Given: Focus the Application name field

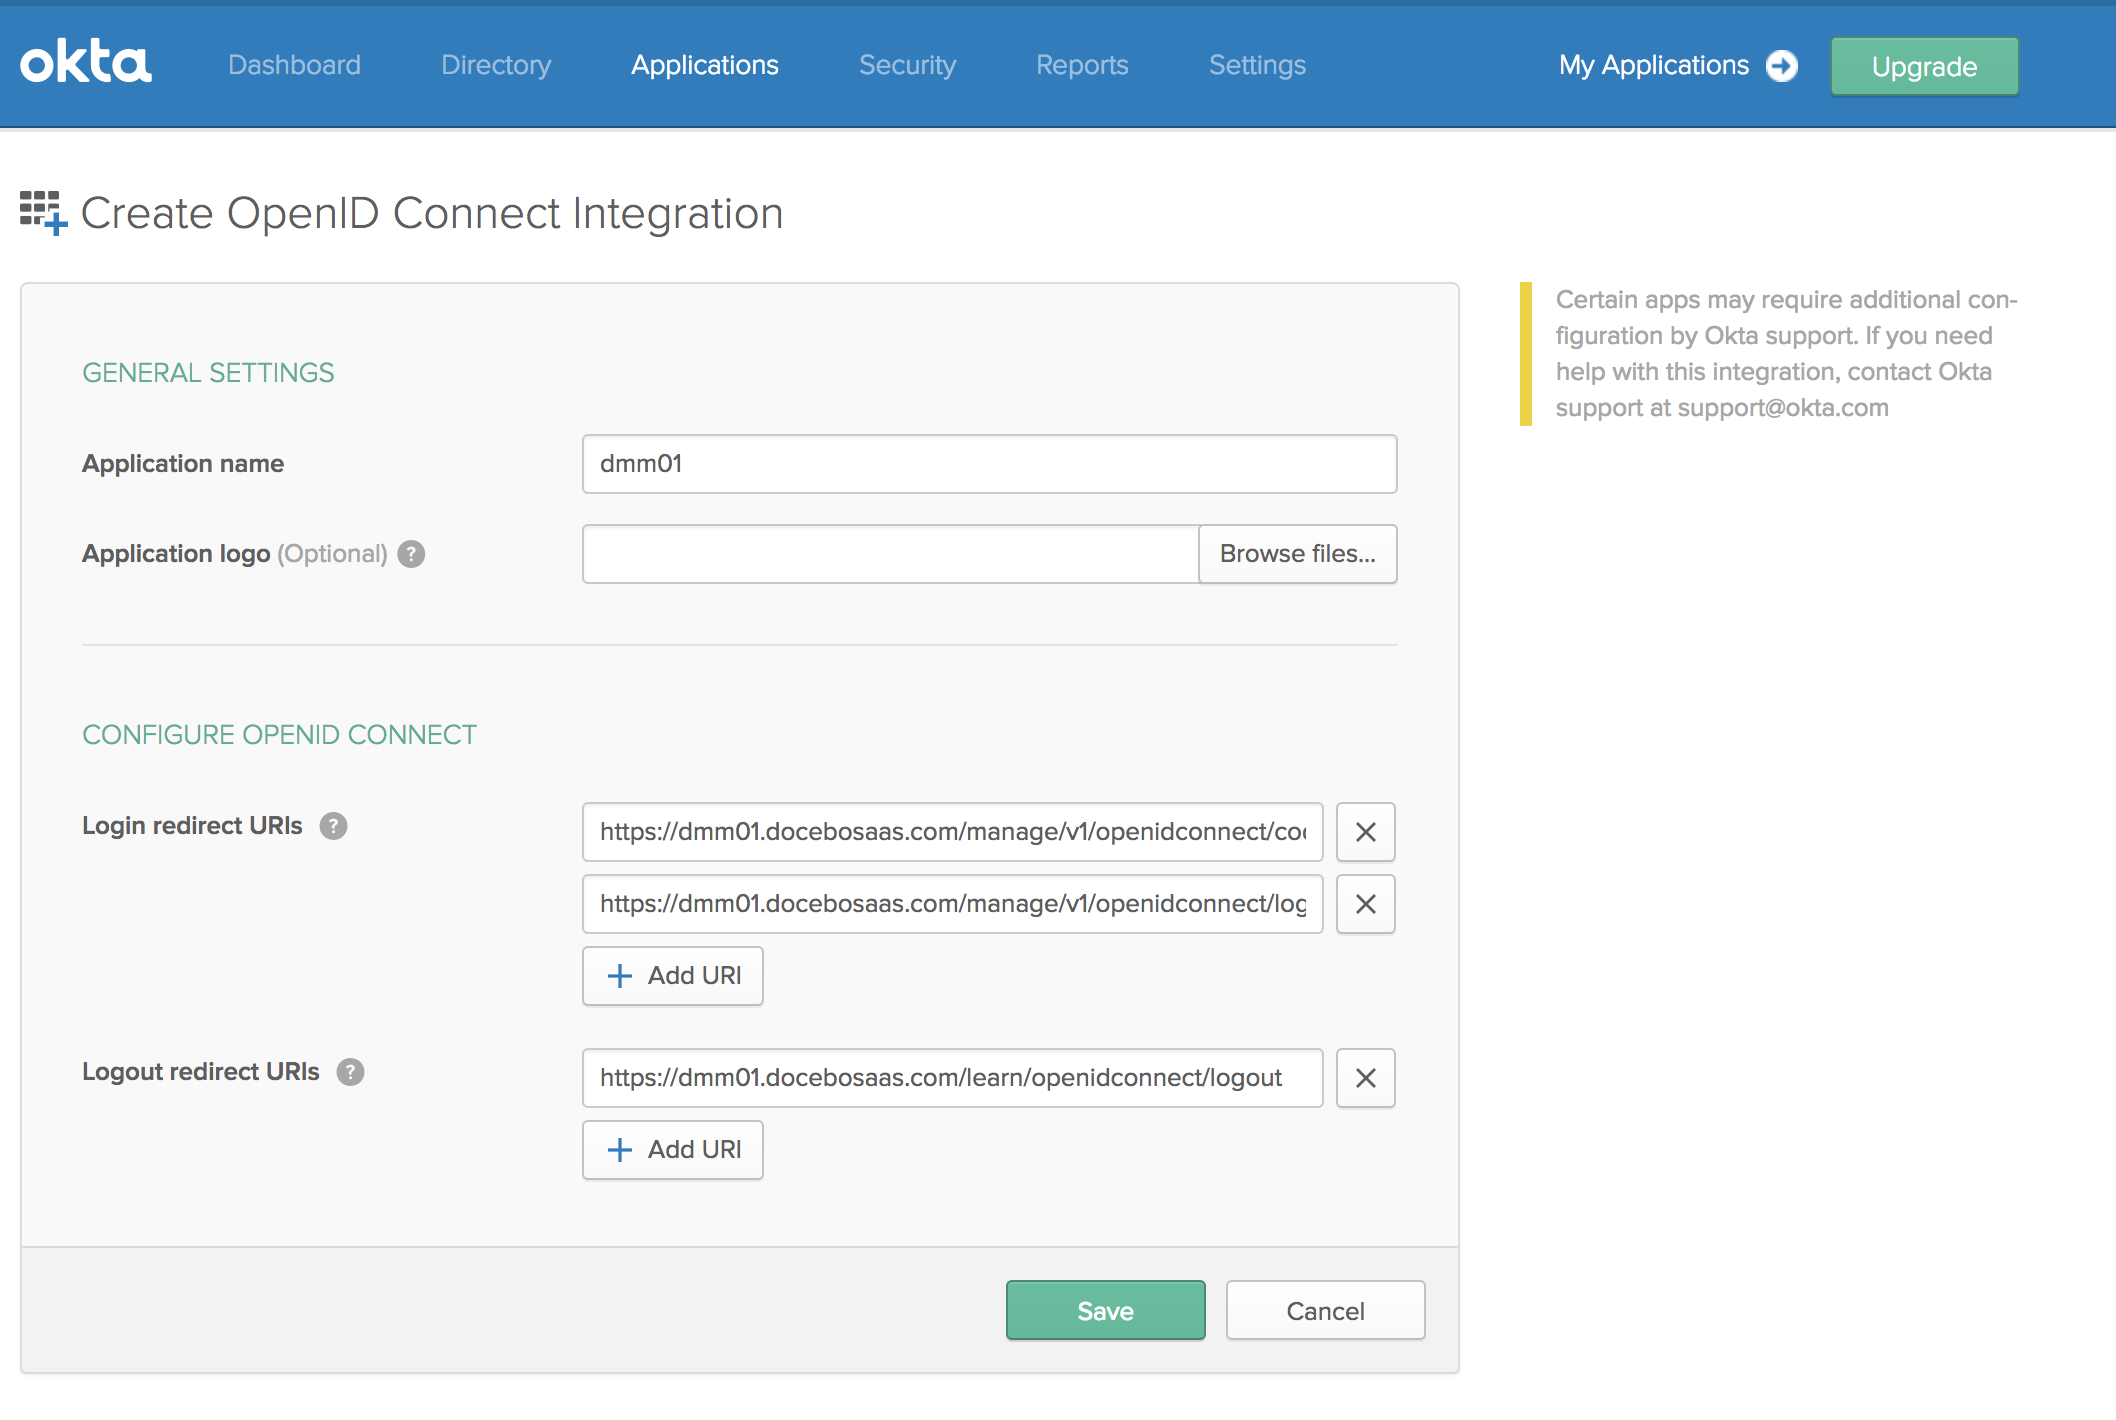Looking at the screenshot, I should coord(990,464).
